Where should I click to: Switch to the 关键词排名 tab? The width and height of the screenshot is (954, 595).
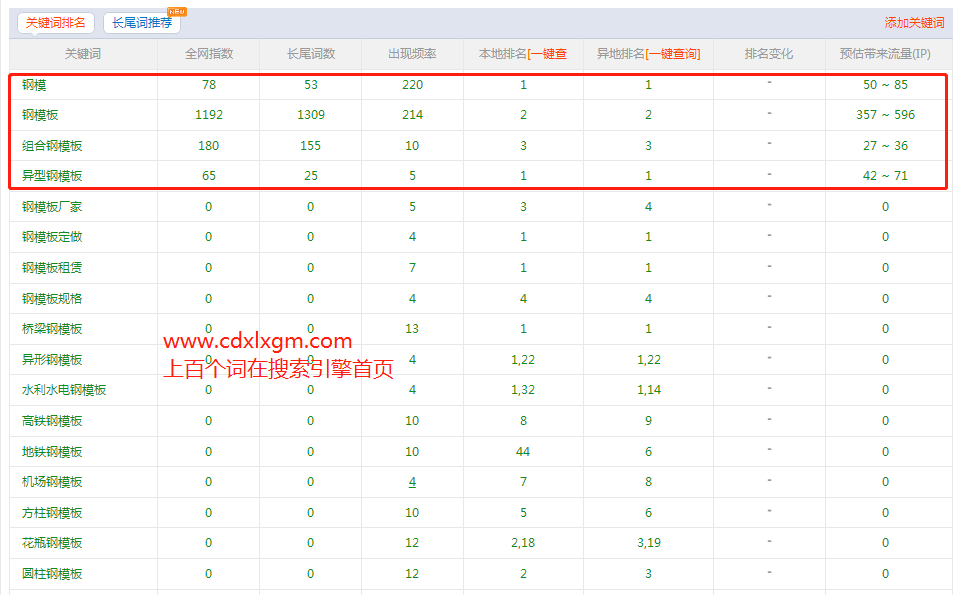(x=55, y=22)
